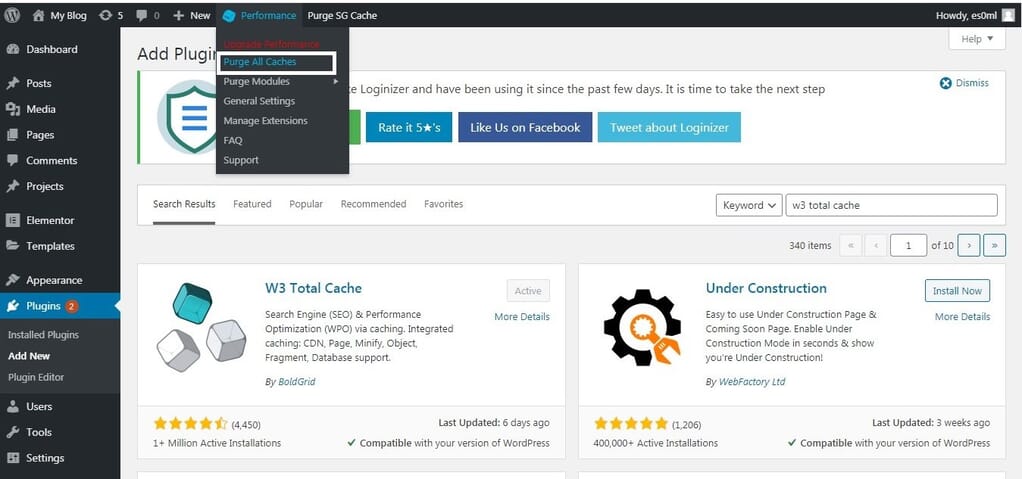This screenshot has width=1022, height=479.
Task: Click the Active button on W3 Total Cache
Action: click(x=528, y=291)
